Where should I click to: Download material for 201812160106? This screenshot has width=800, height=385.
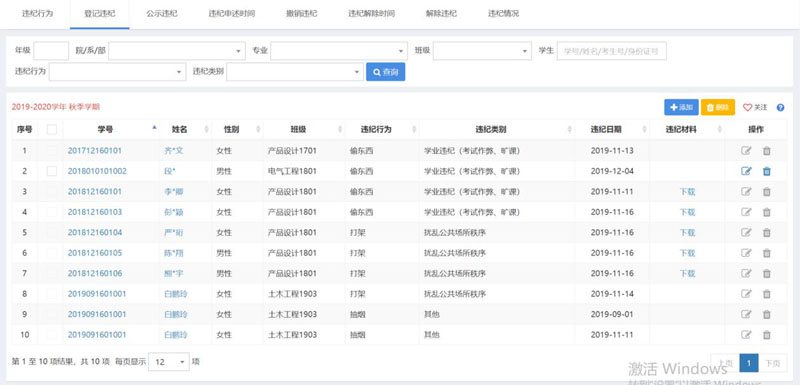click(687, 273)
